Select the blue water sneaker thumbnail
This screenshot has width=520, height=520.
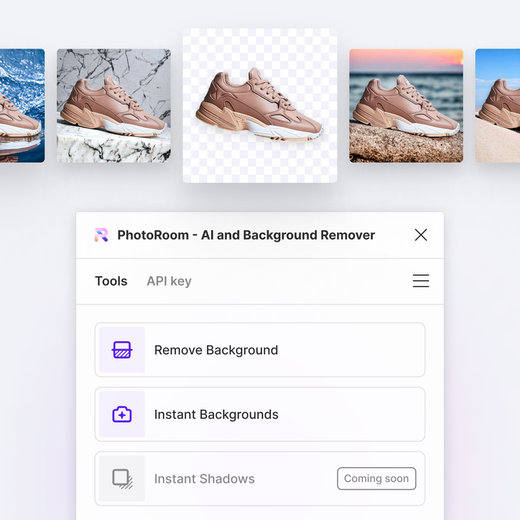(22, 106)
